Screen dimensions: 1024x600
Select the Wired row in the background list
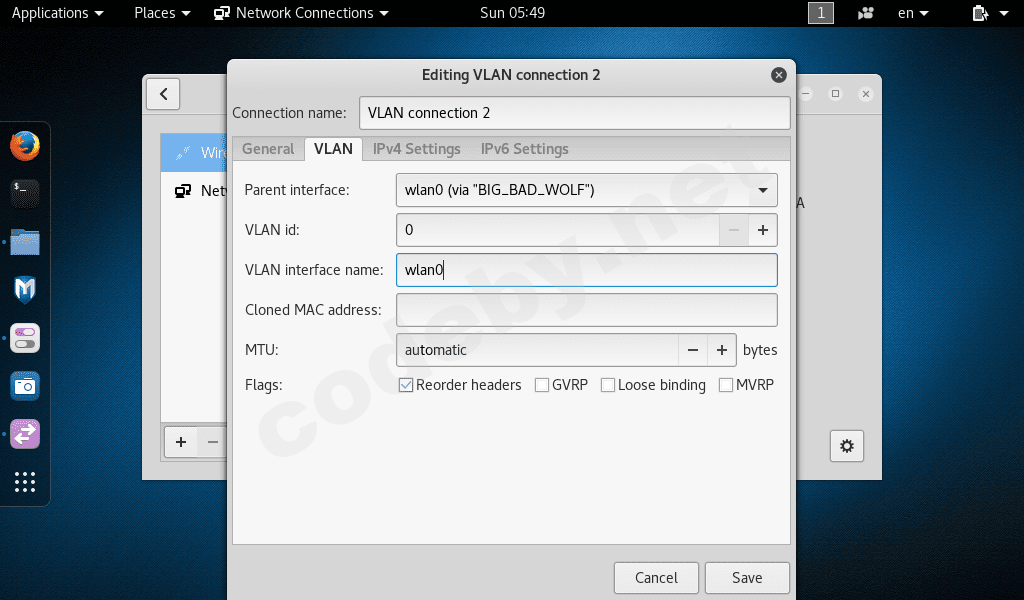194,153
